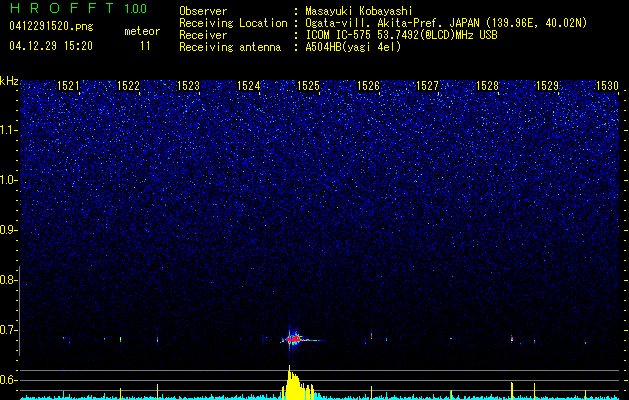Select the file name 0412291520.png
Screen dimensions: 629x400
[x=51, y=26]
